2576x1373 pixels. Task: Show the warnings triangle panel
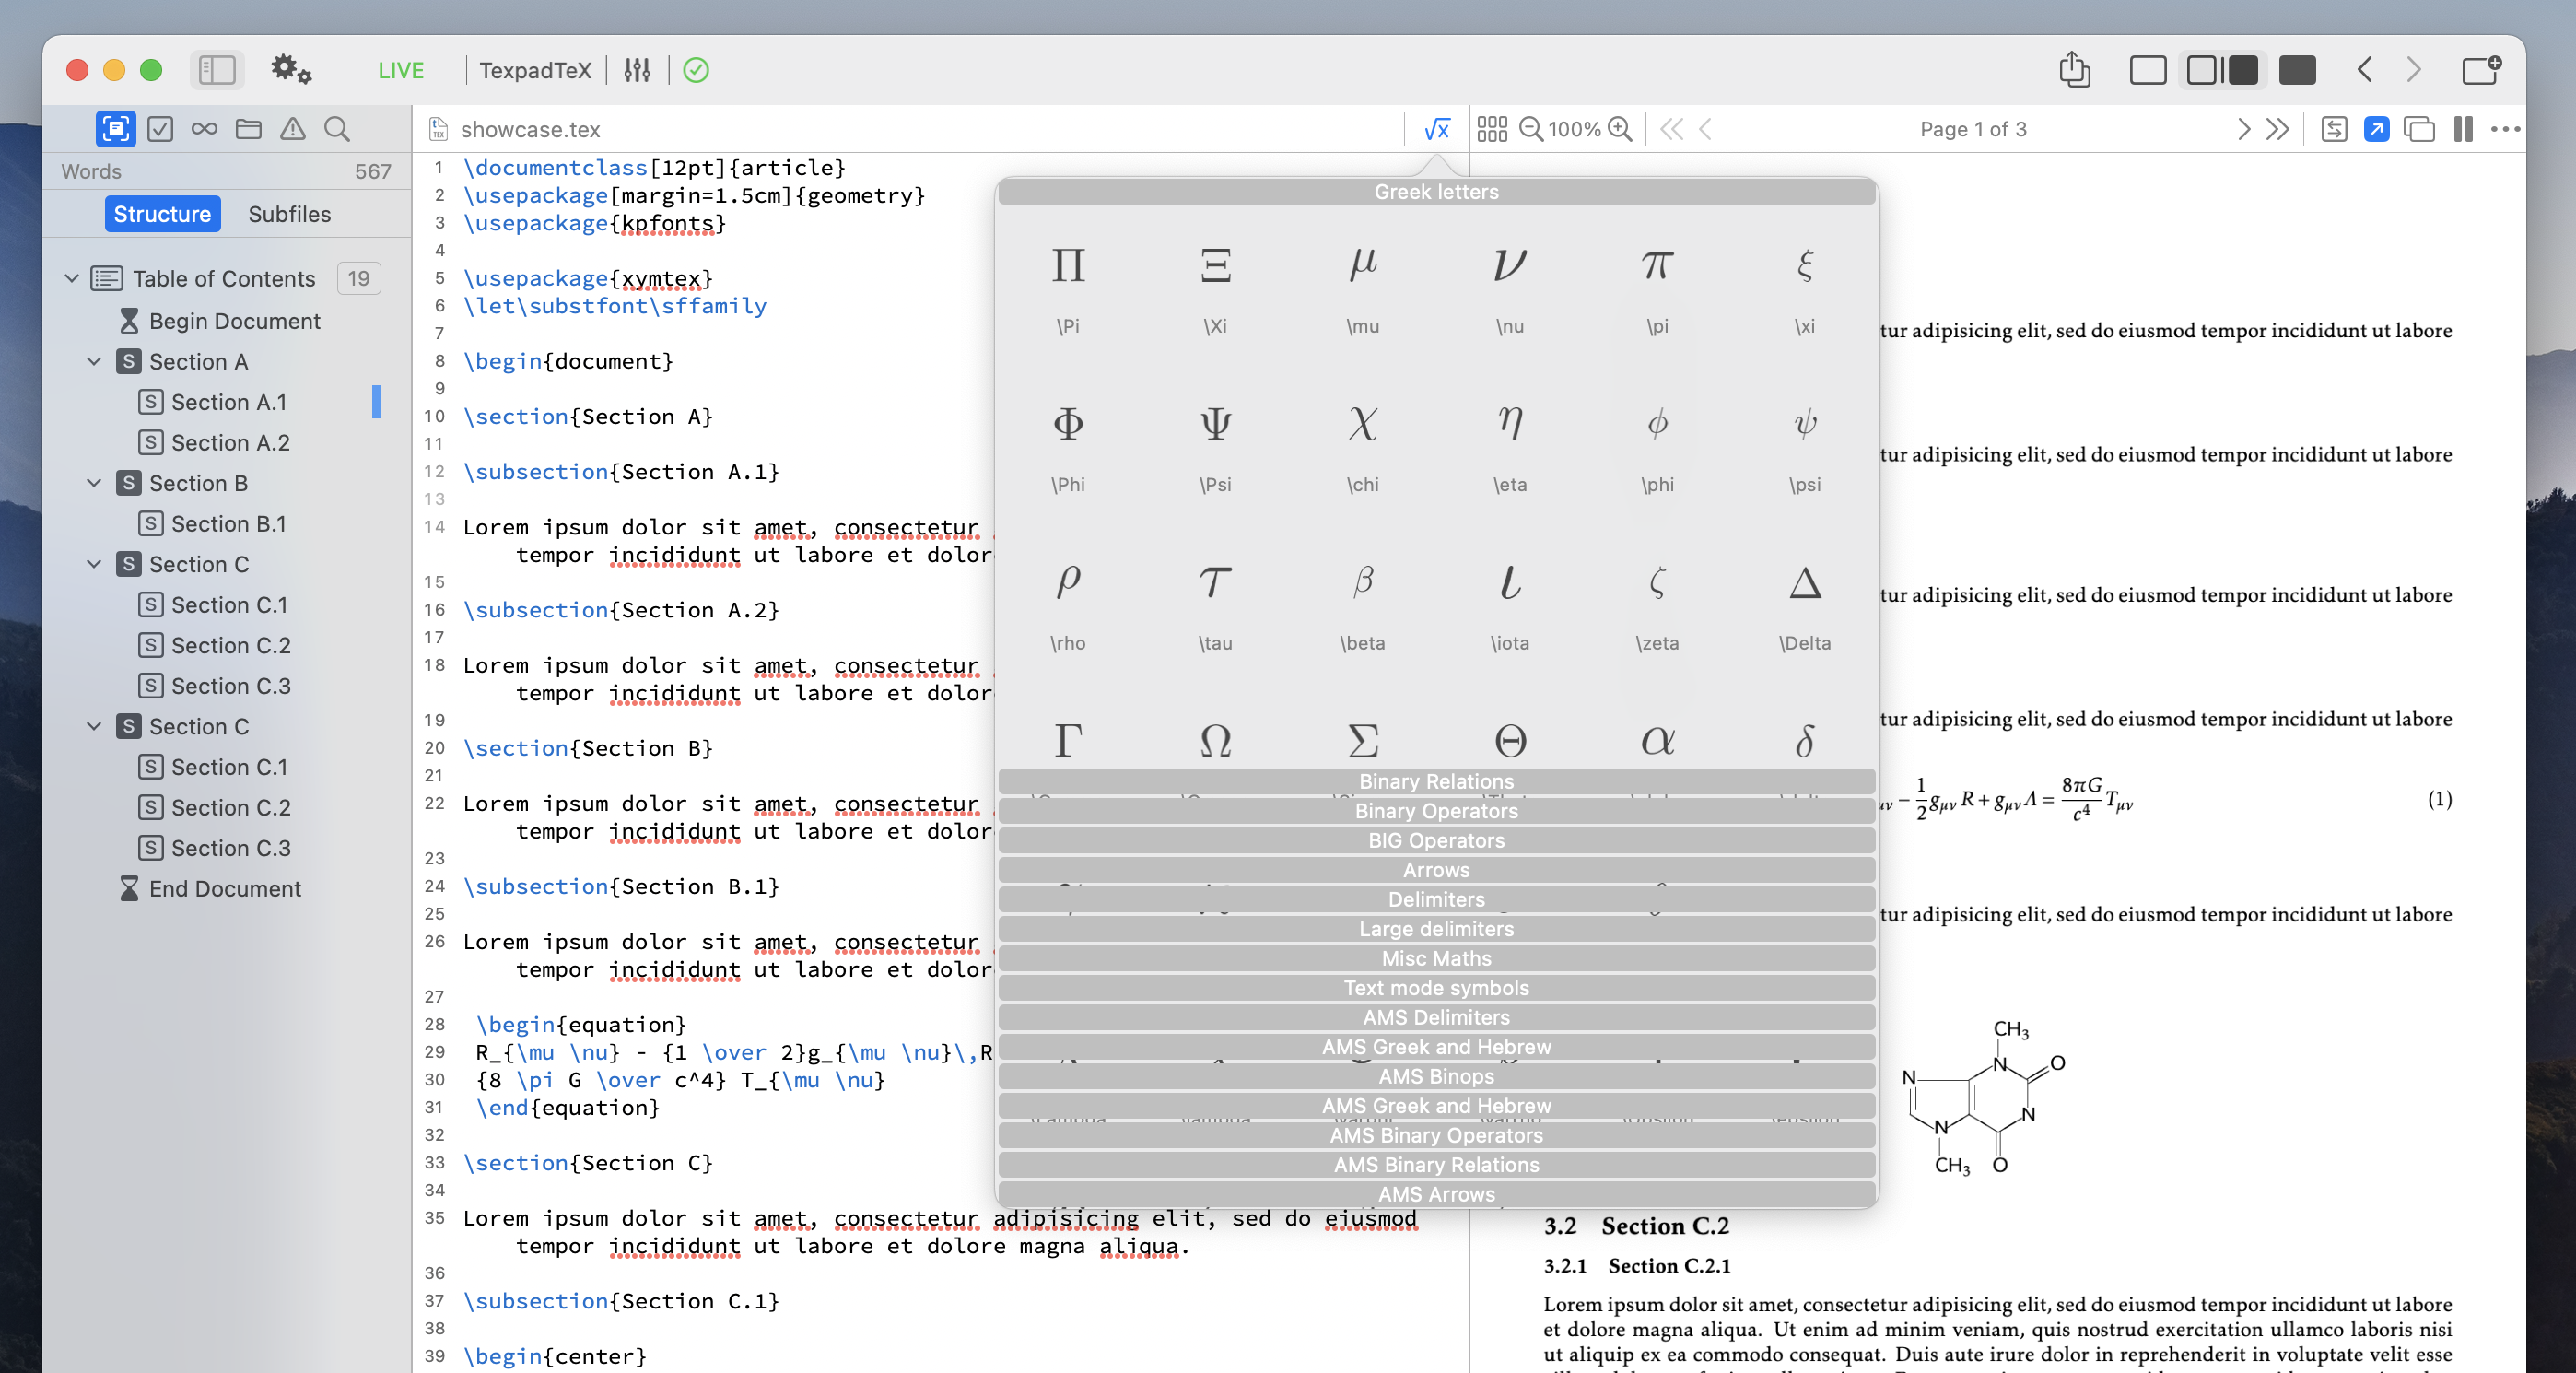click(292, 129)
